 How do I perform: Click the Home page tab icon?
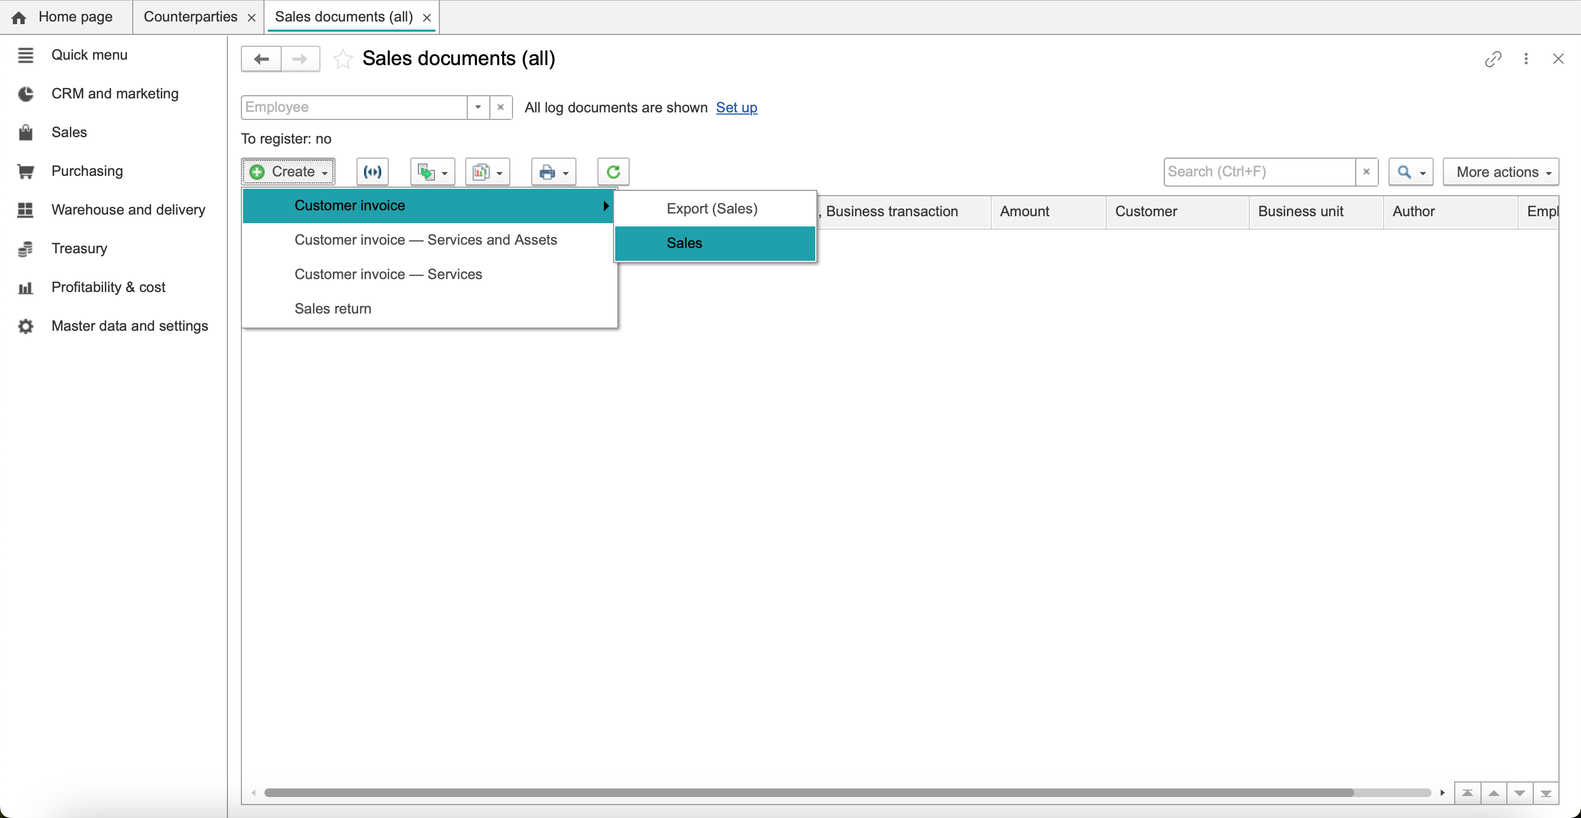pyautogui.click(x=19, y=17)
